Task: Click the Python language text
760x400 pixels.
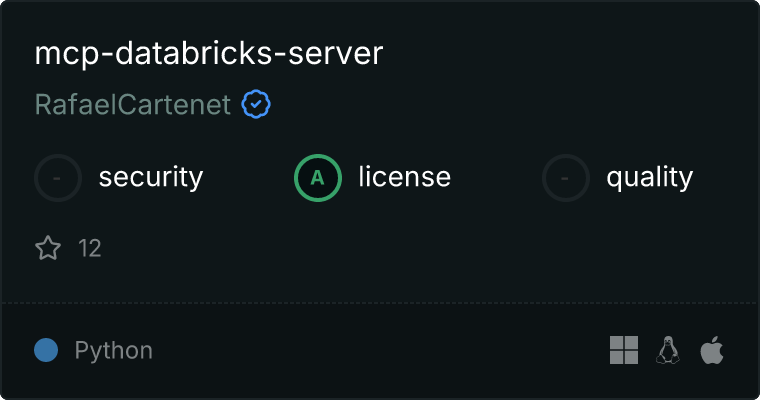Action: (113, 351)
